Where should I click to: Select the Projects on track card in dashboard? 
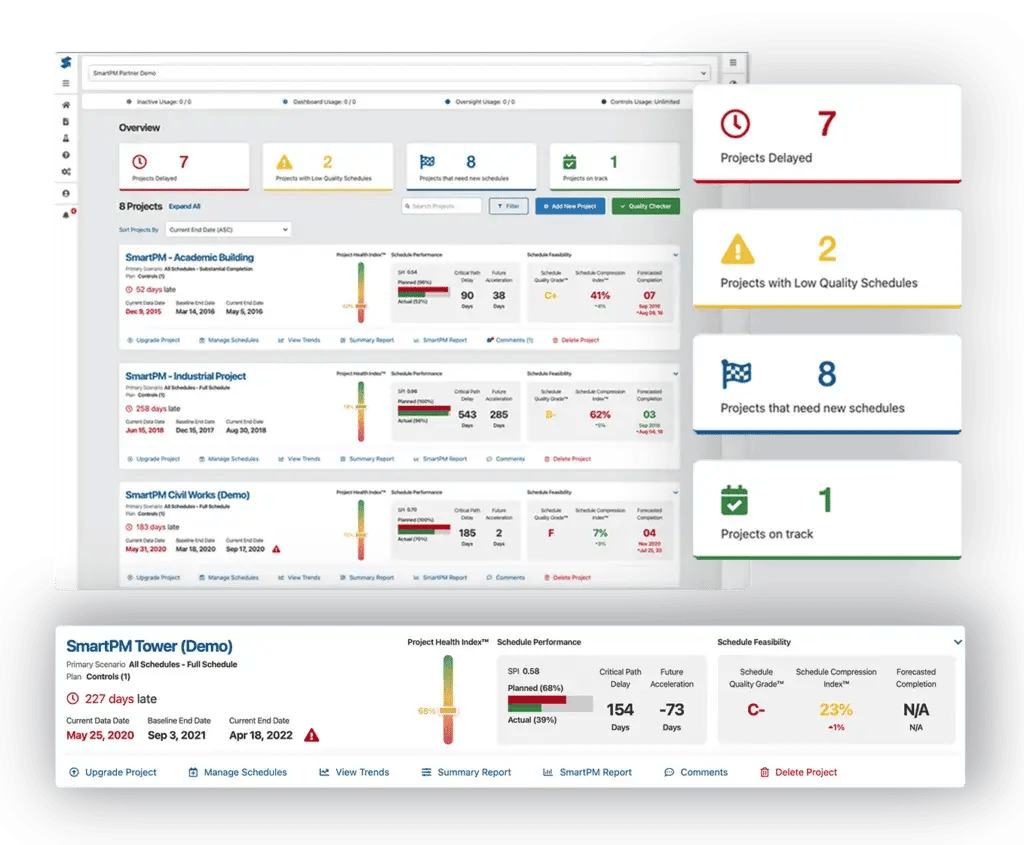[x=614, y=166]
